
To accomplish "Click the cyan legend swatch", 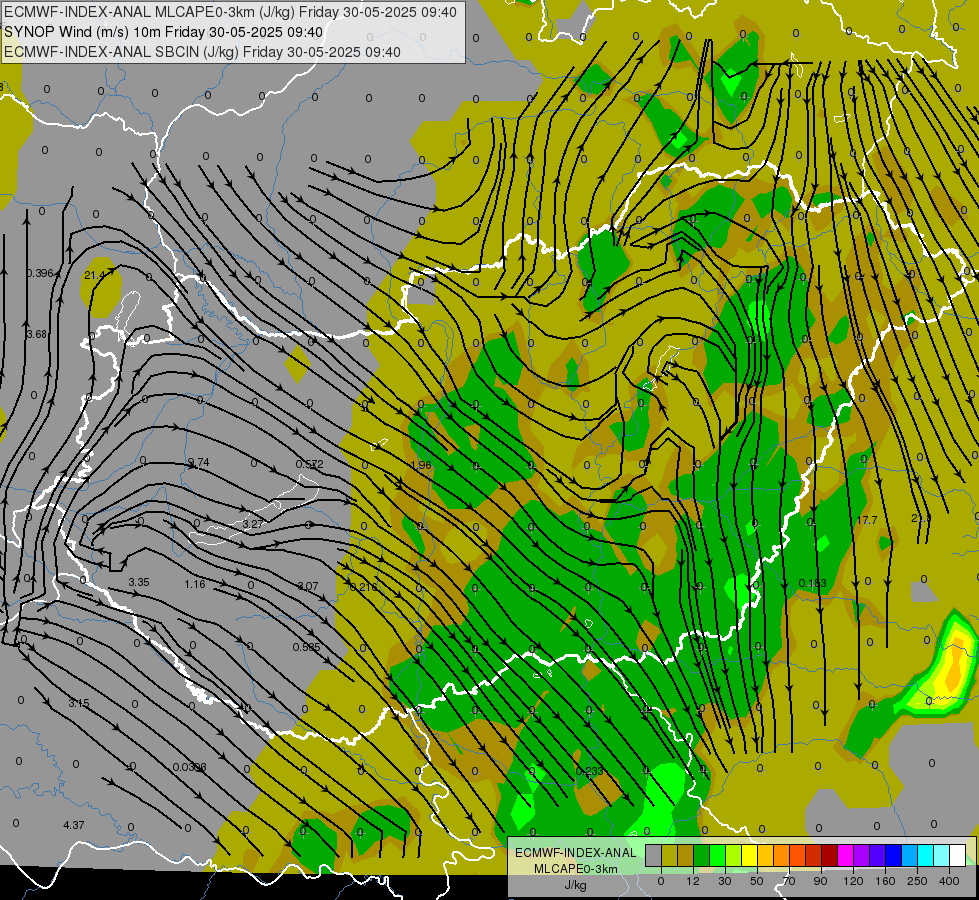I will [x=927, y=855].
